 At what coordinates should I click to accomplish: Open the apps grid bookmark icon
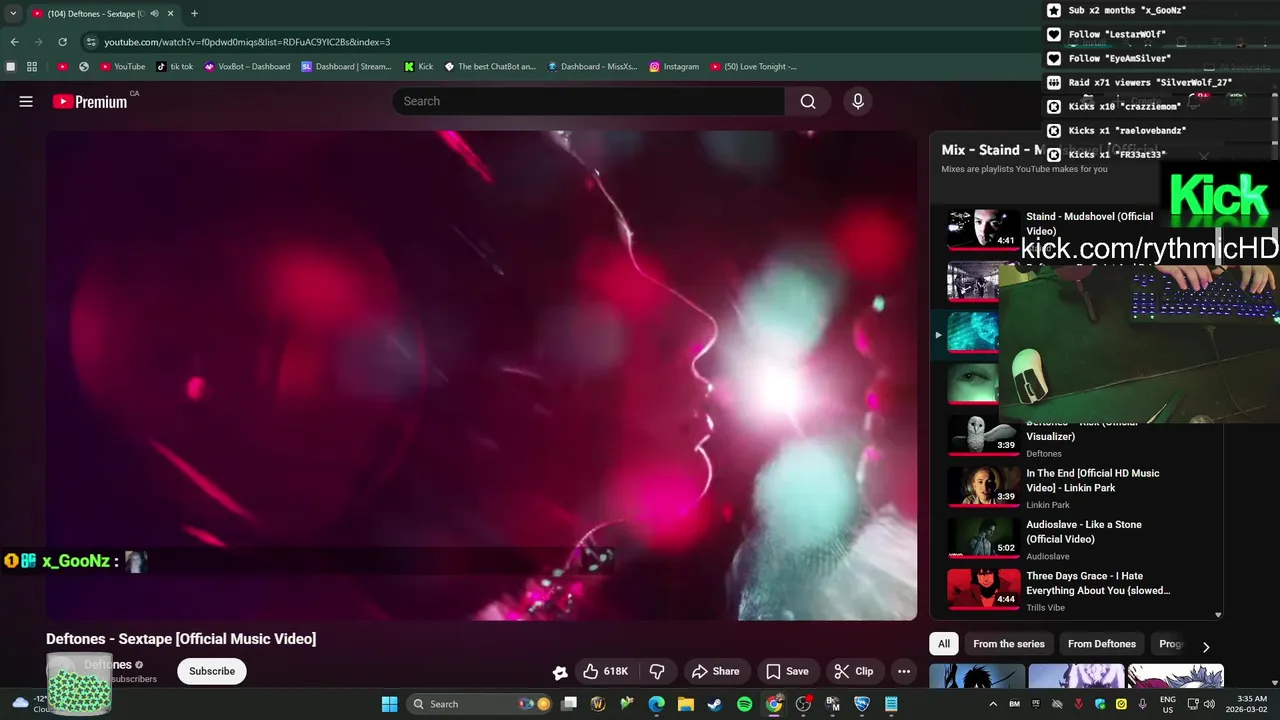coord(32,67)
